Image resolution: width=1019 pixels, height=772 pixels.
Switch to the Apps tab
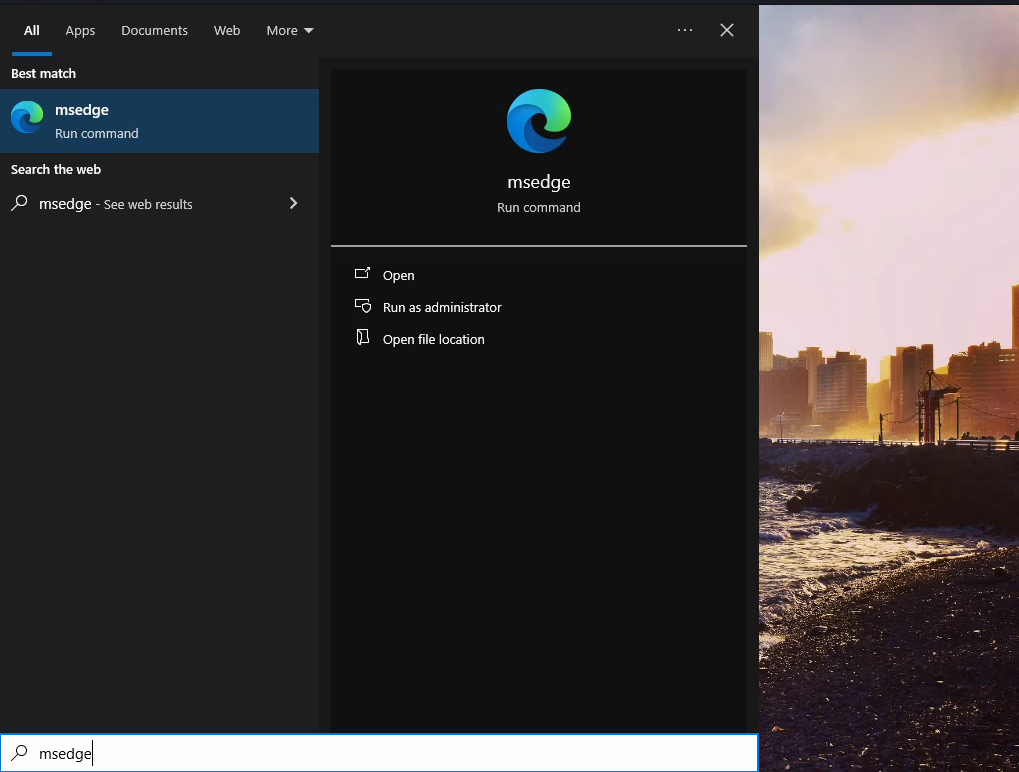coord(80,31)
